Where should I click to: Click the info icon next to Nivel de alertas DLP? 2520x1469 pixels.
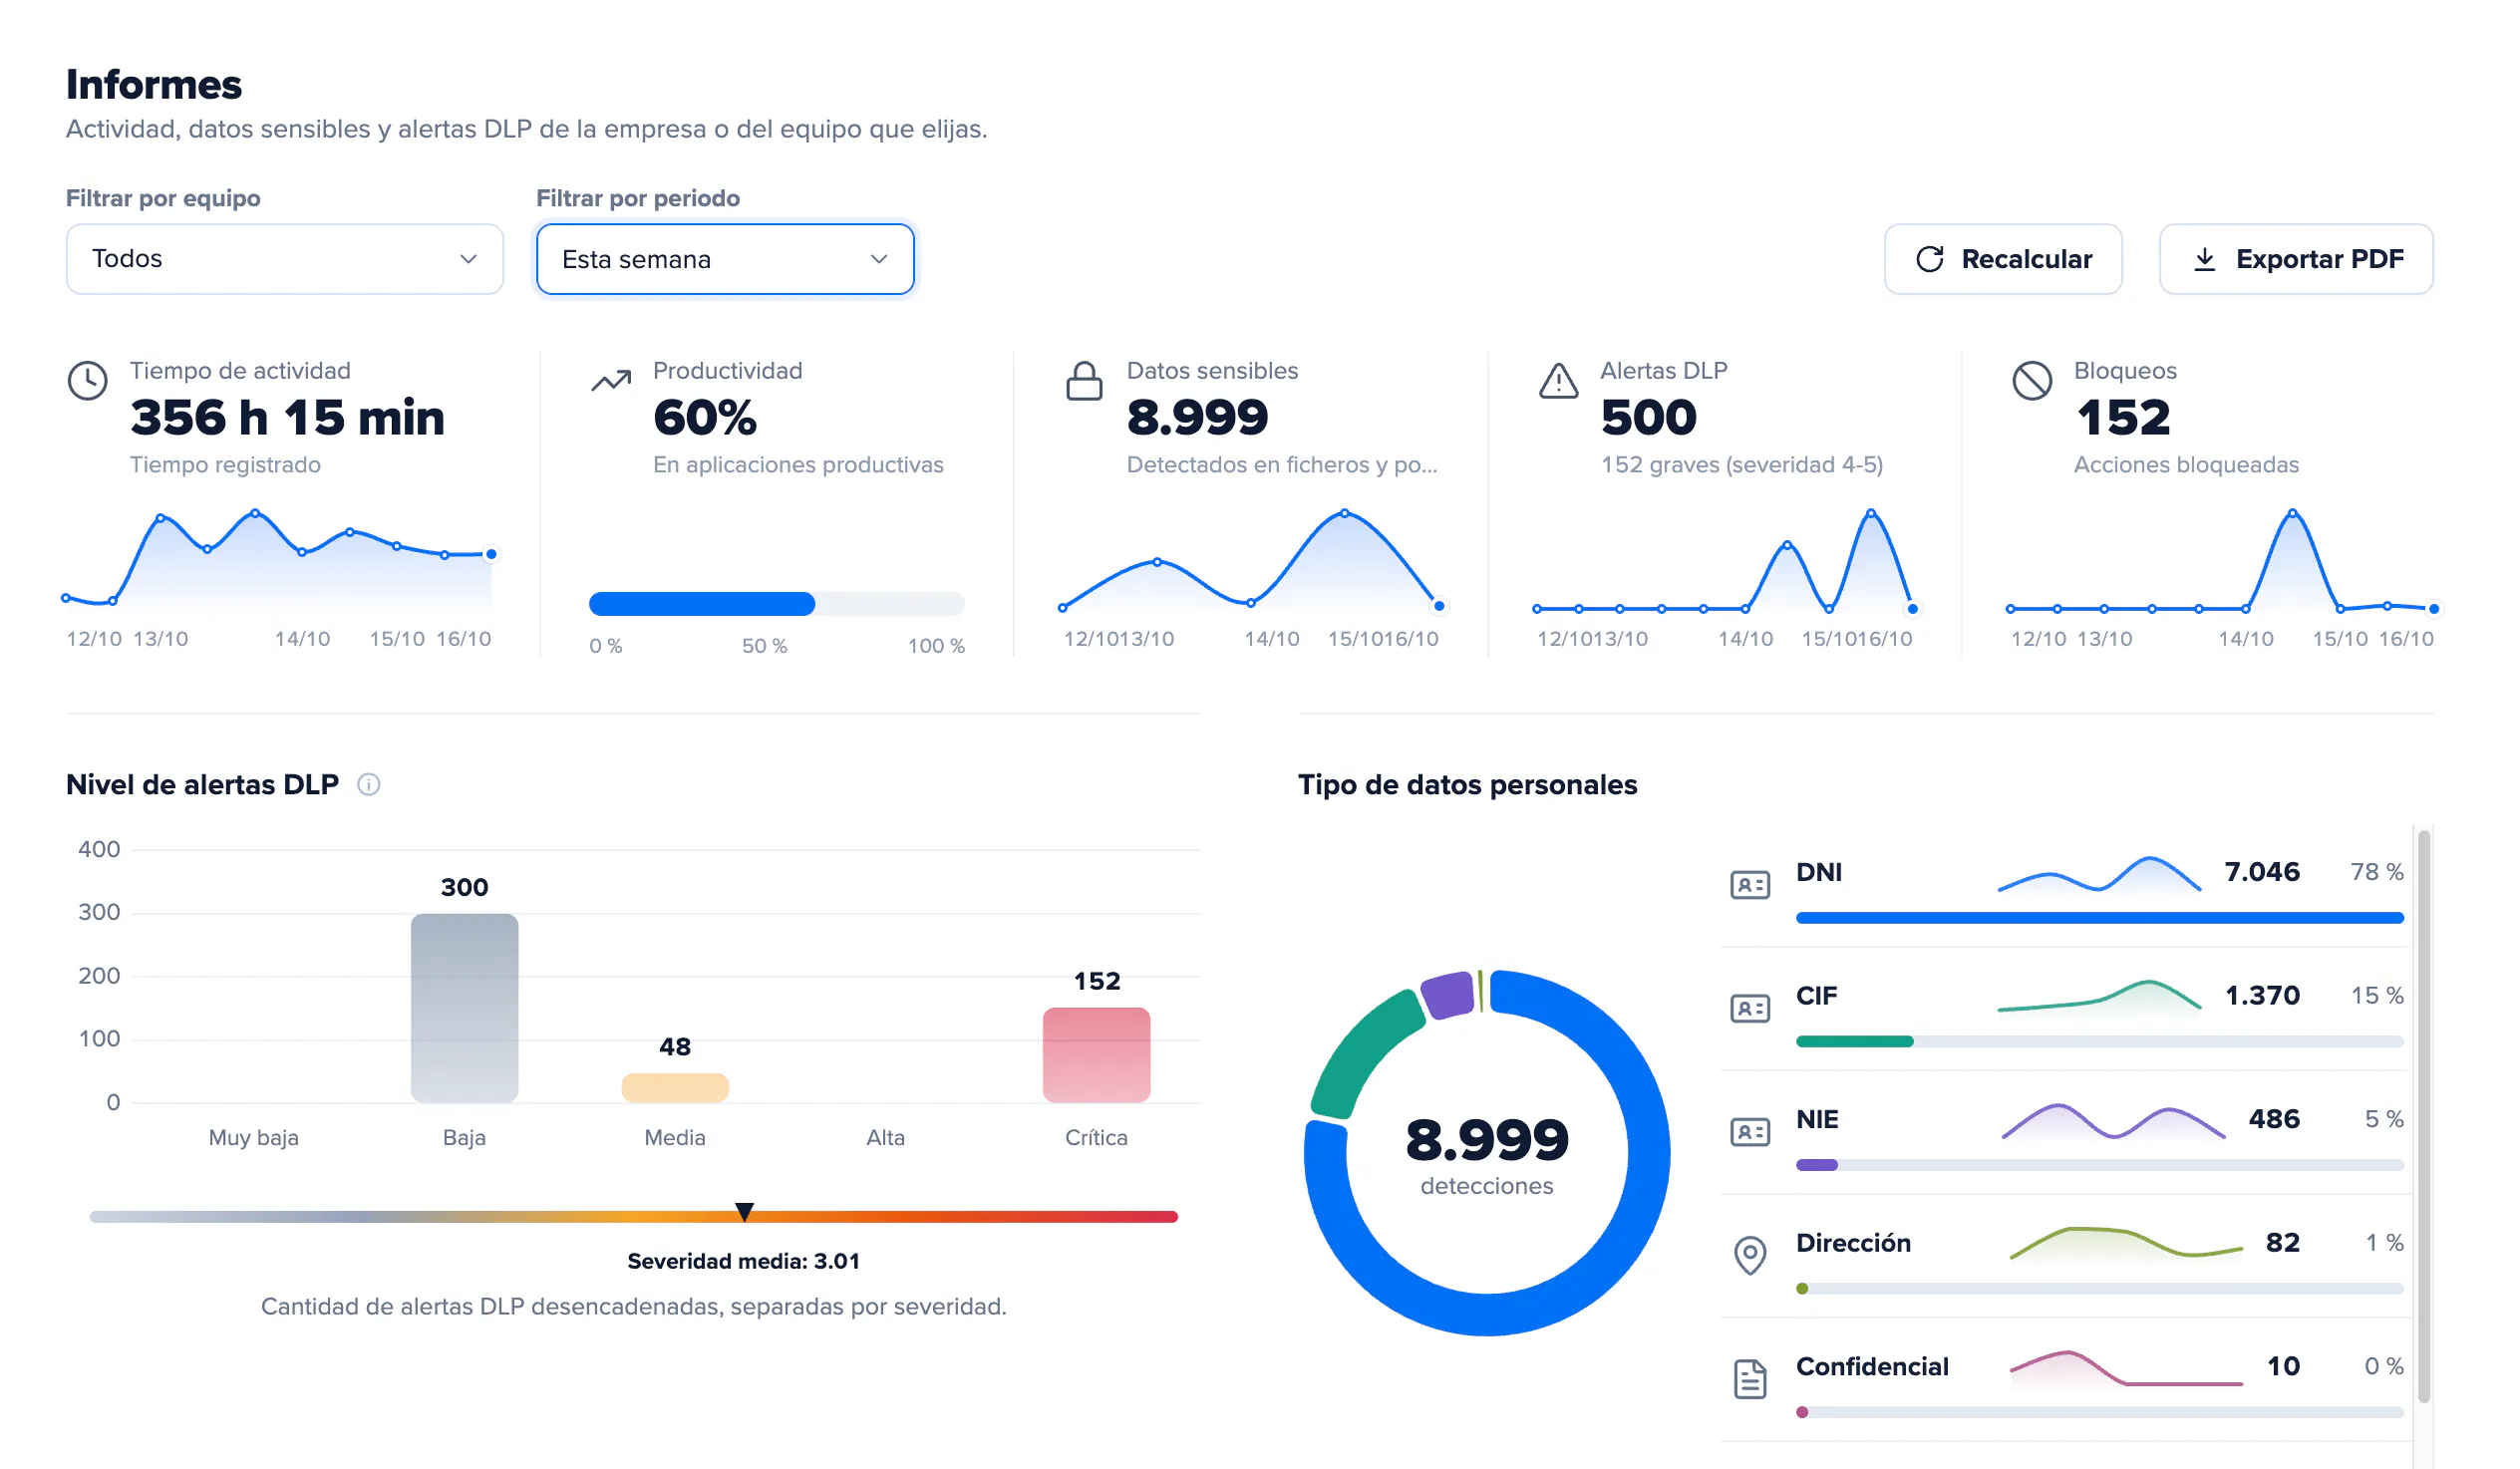pyautogui.click(x=369, y=785)
